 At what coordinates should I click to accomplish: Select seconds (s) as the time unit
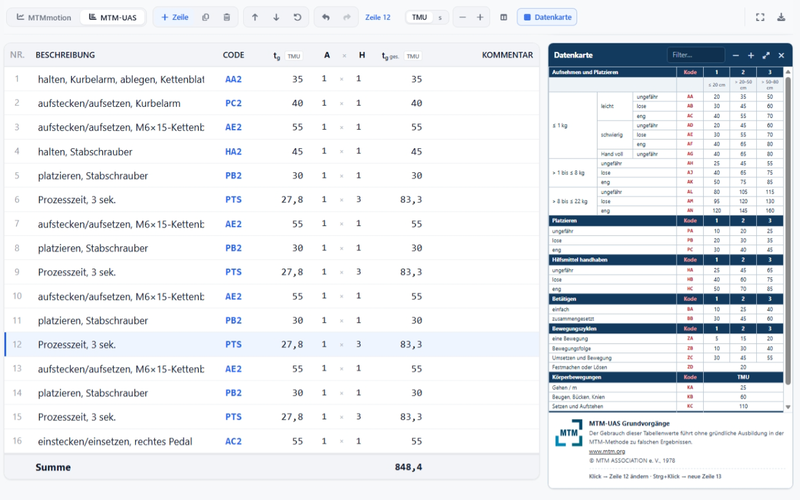[440, 17]
